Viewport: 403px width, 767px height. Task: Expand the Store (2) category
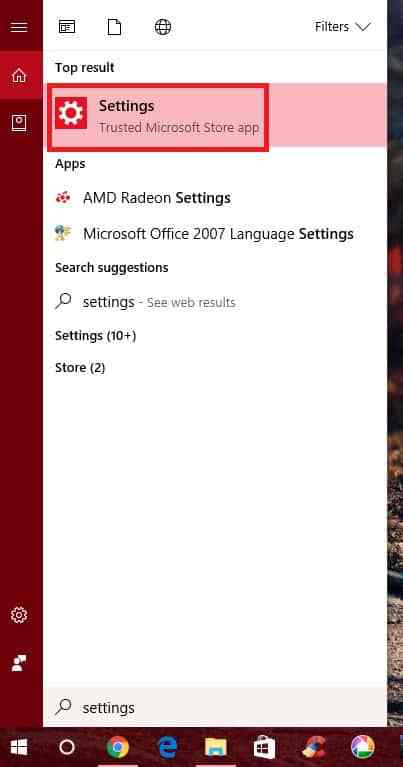[x=80, y=367]
